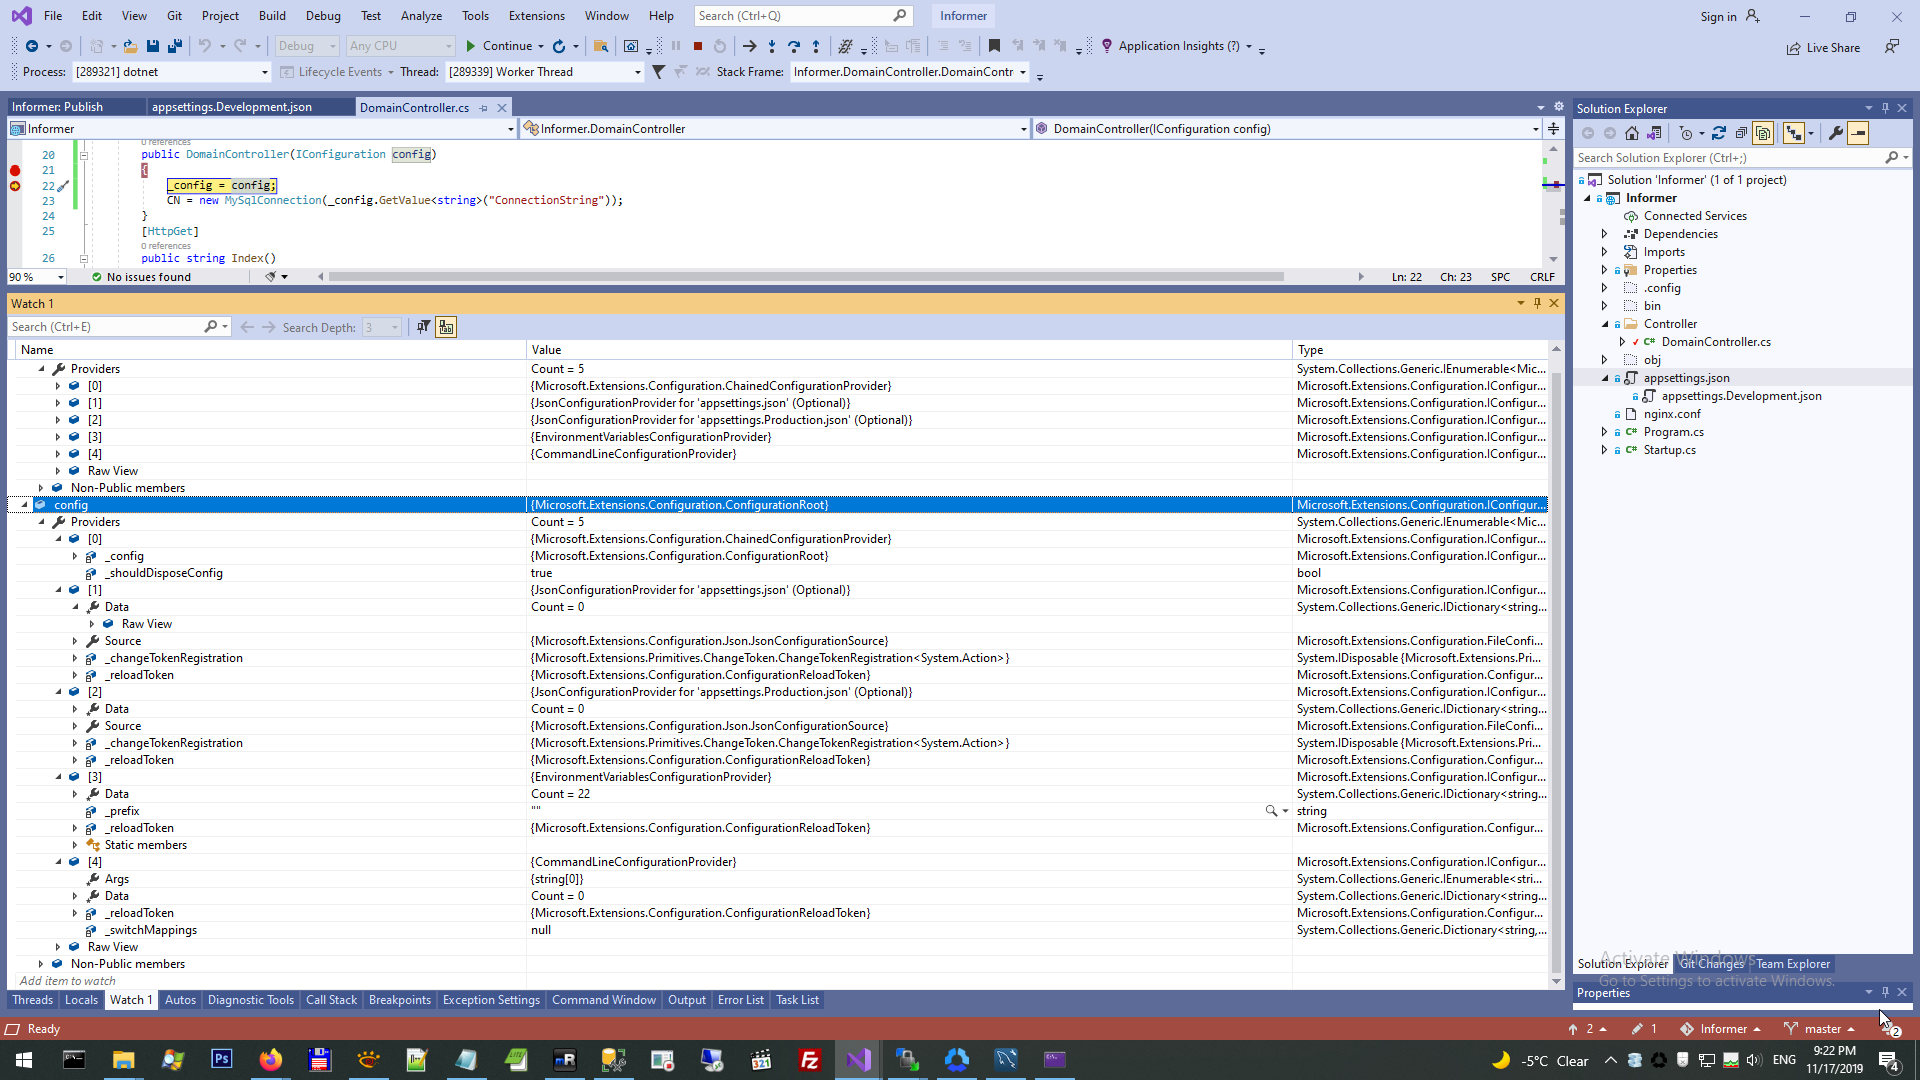Switch to the Call Stack tab
This screenshot has width=1920, height=1080.
[331, 1000]
